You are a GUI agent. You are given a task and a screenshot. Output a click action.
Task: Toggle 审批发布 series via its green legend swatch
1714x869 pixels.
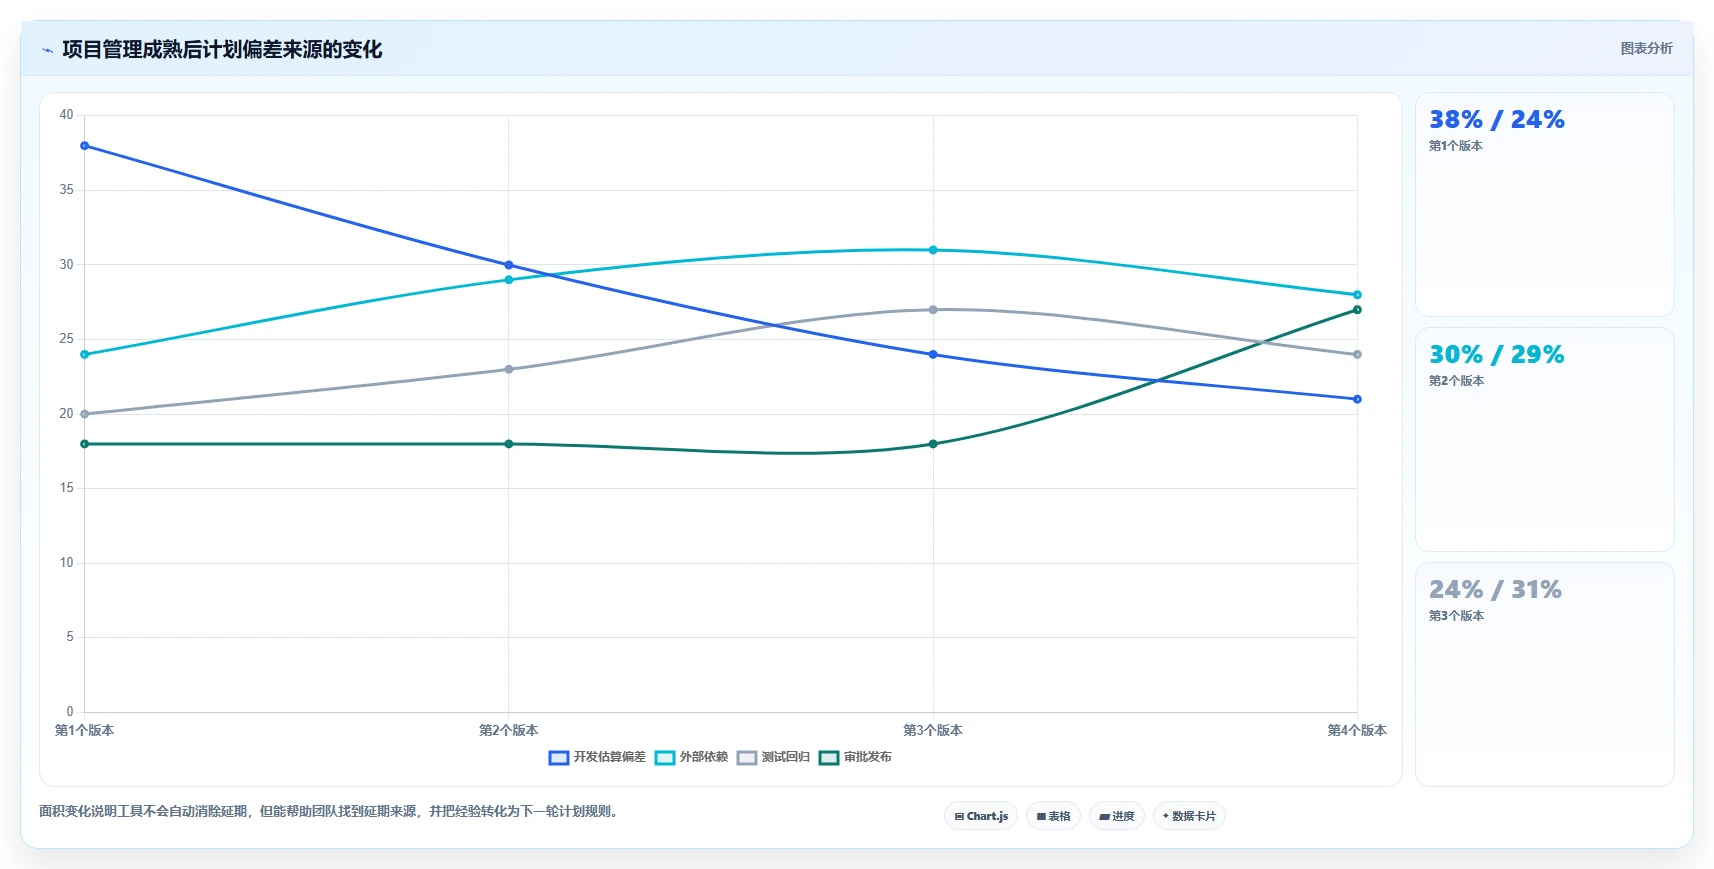[829, 758]
